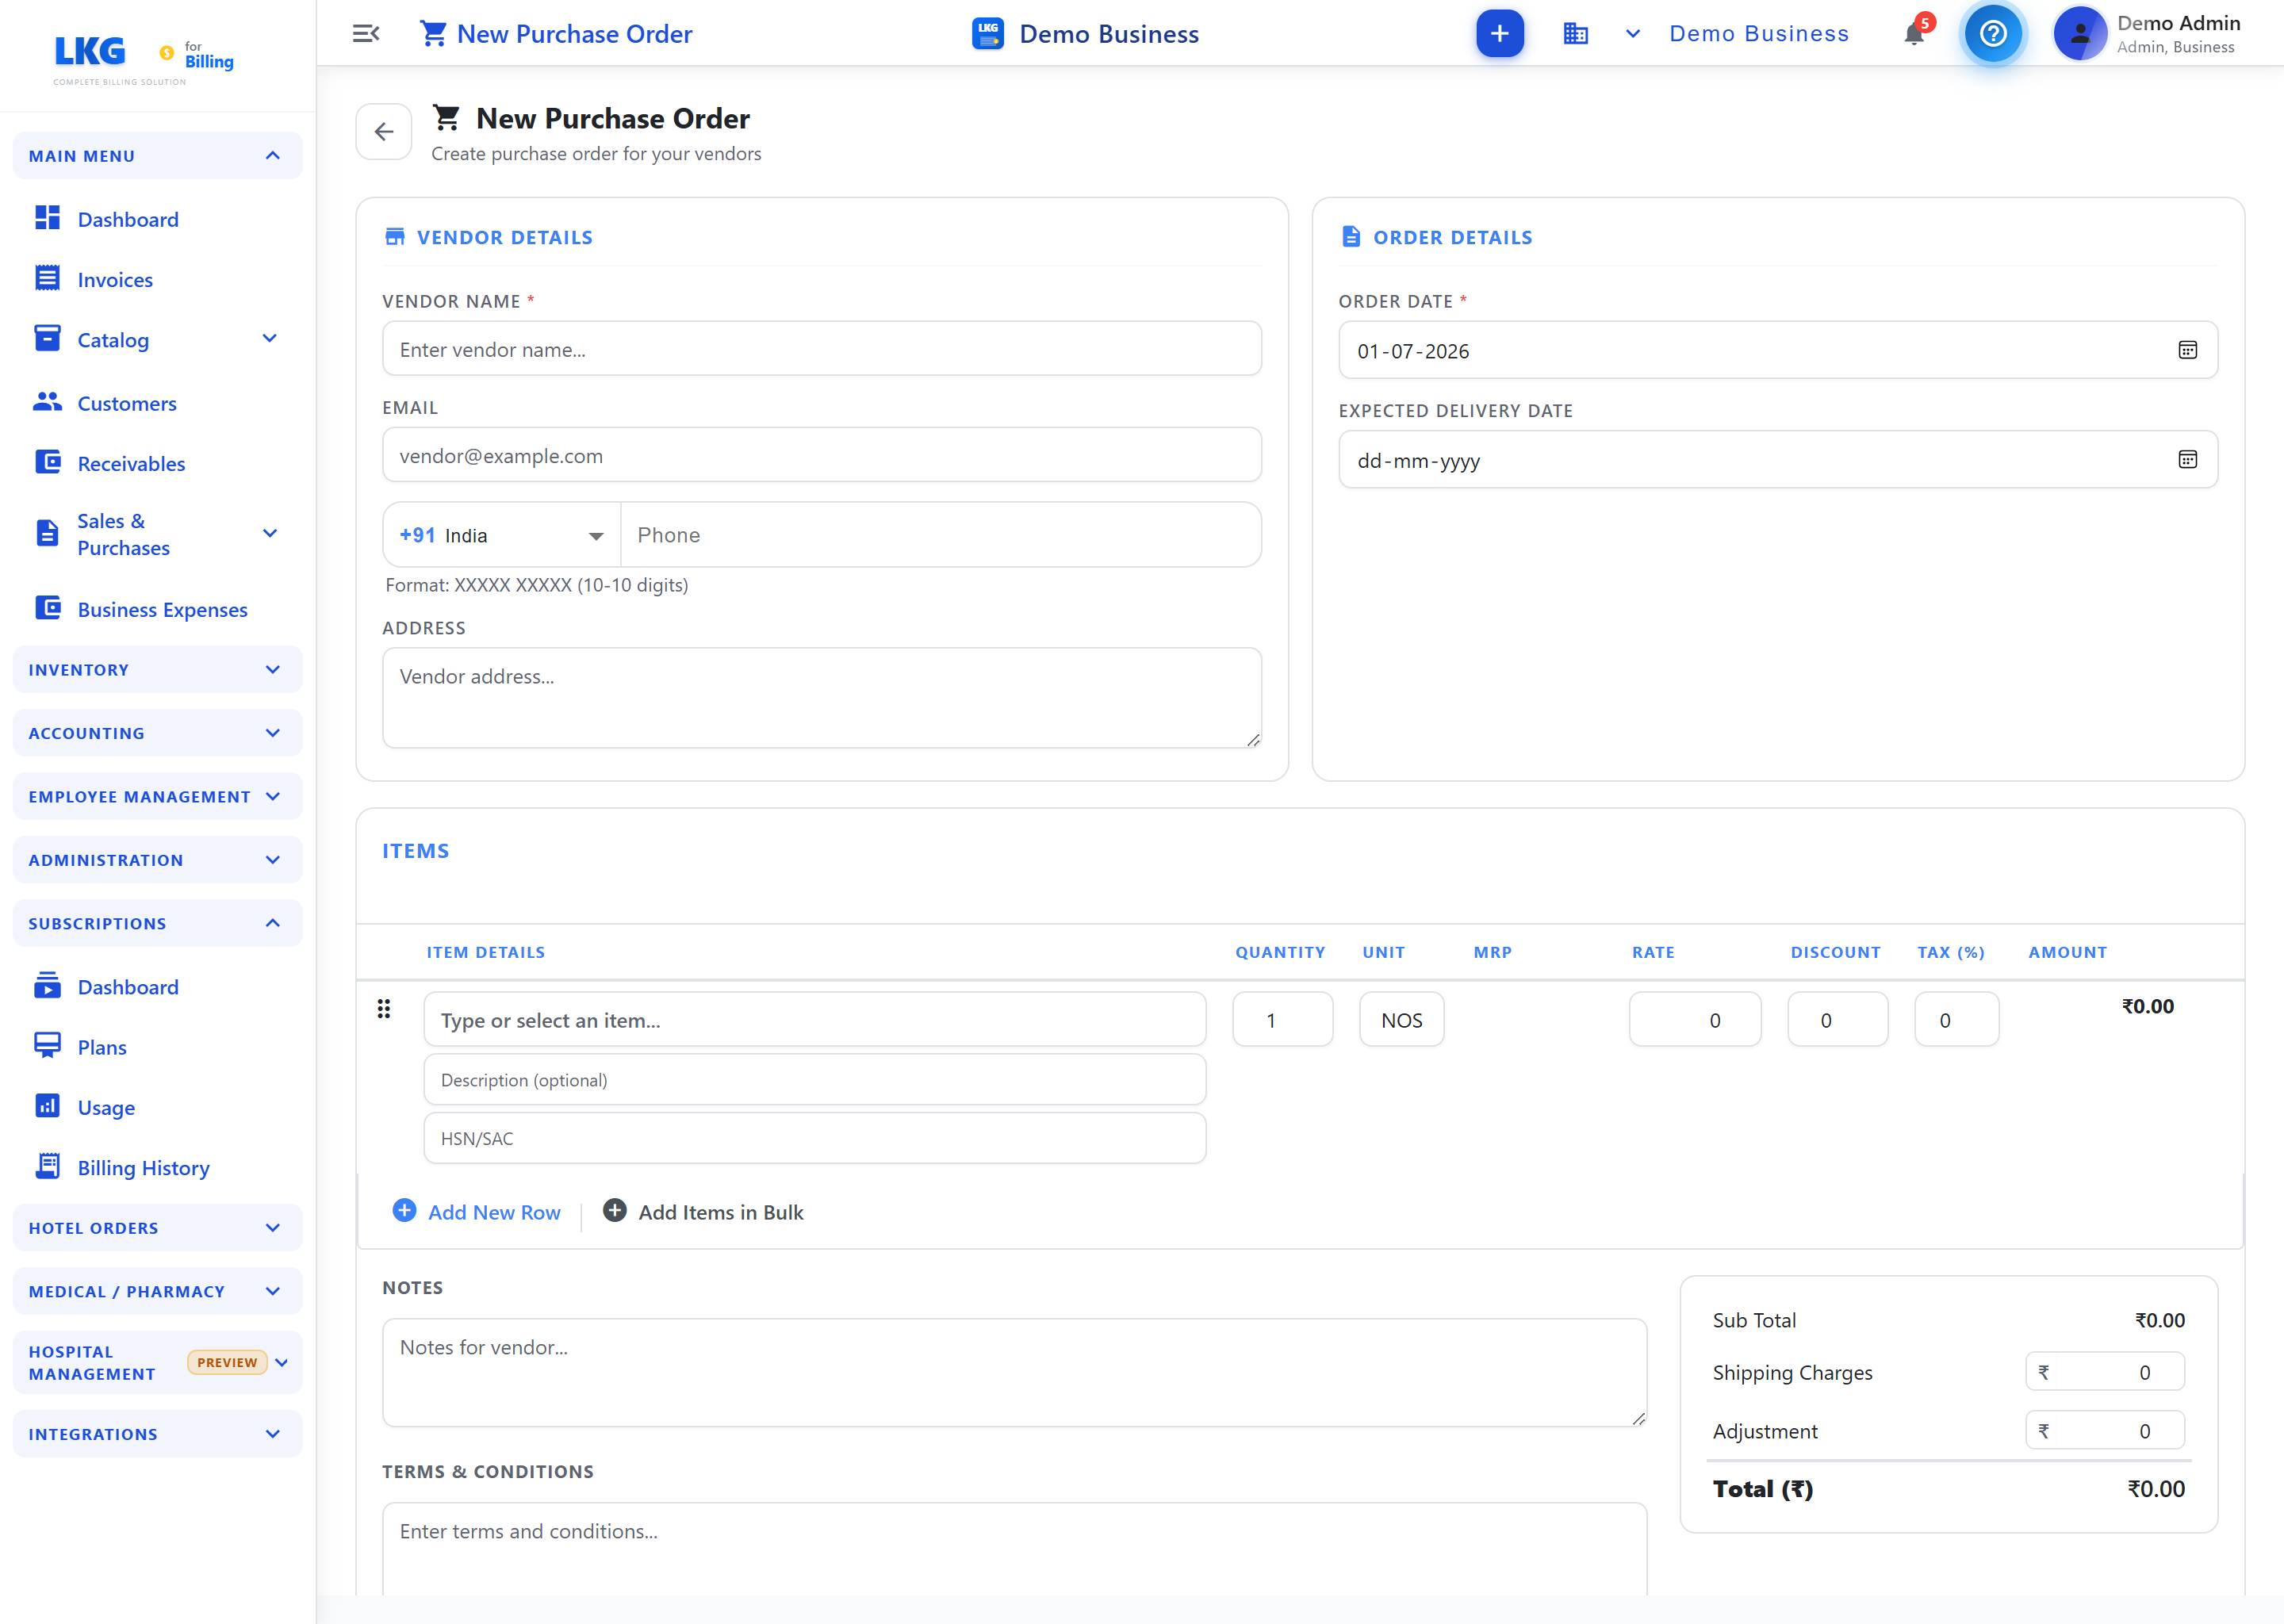The image size is (2284, 1624).
Task: Click the Plans sidebar icon
Action: 47,1046
